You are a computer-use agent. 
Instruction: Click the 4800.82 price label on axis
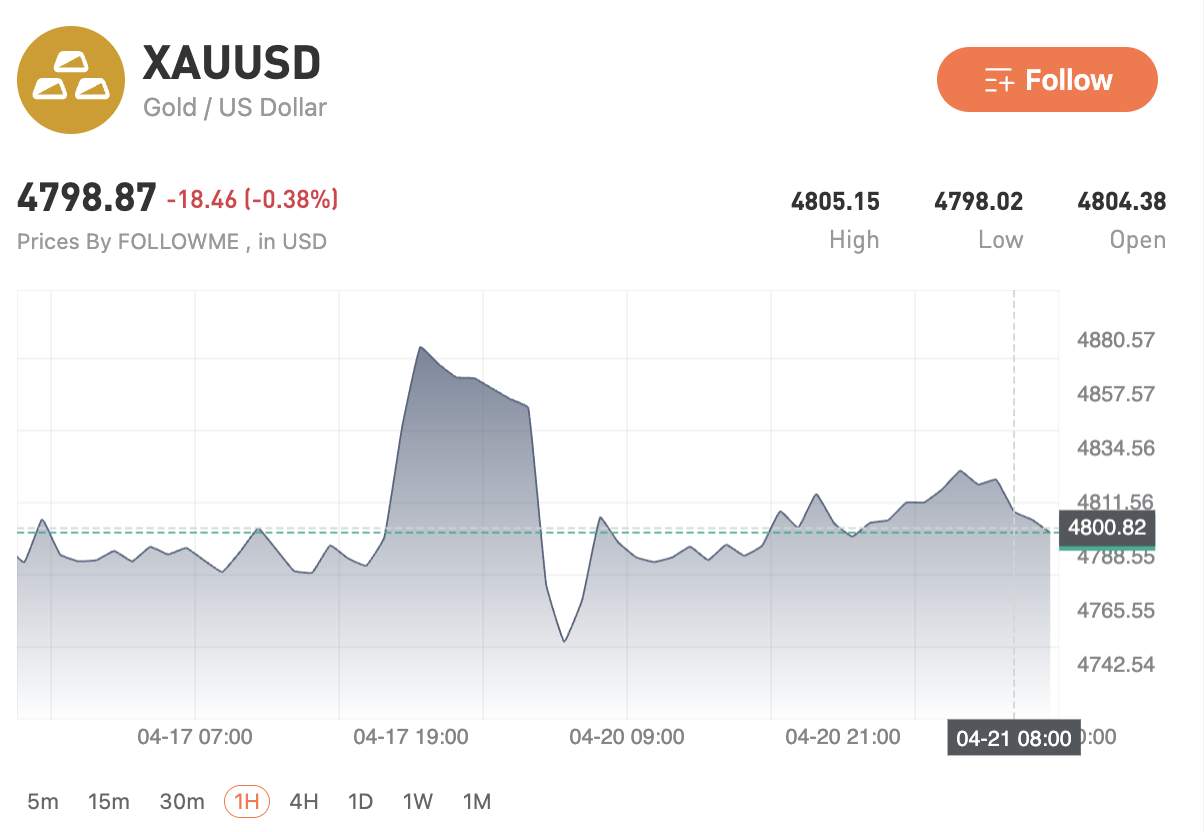coord(1106,527)
